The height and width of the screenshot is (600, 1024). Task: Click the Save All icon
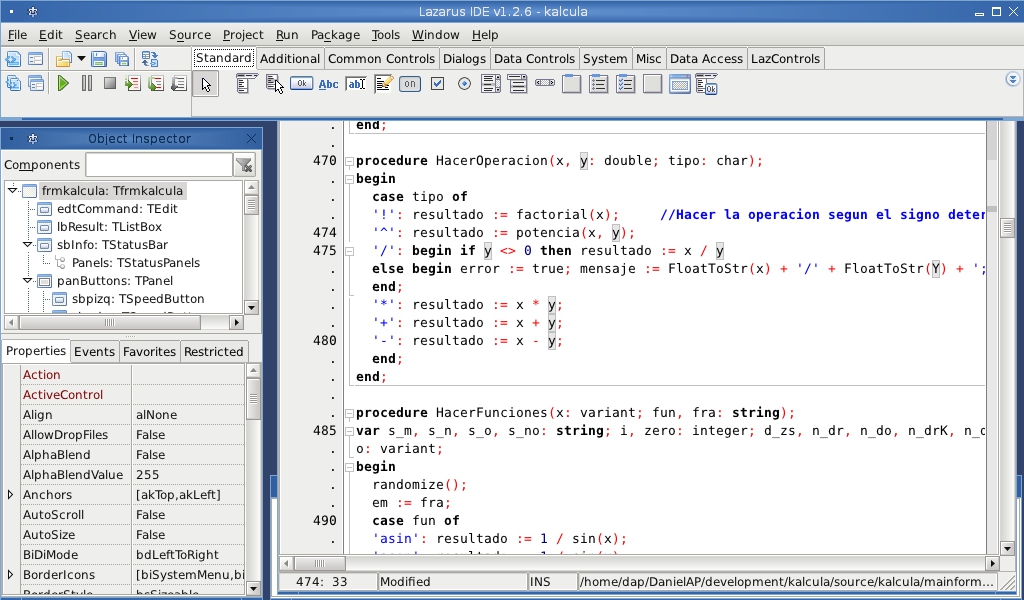[121, 59]
